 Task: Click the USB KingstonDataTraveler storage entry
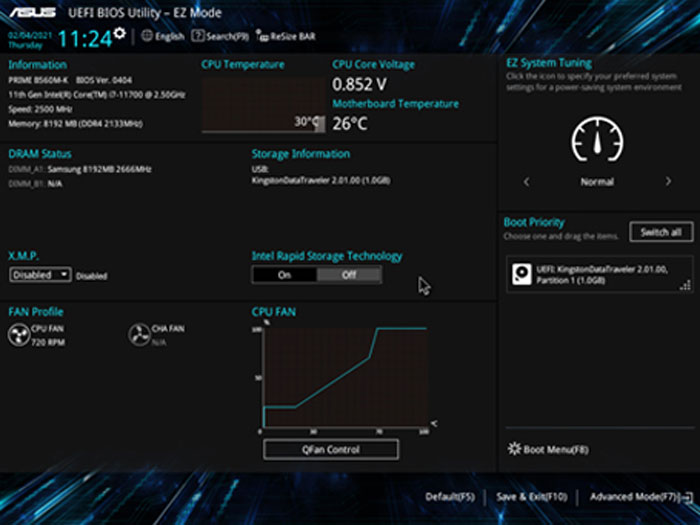point(321,180)
